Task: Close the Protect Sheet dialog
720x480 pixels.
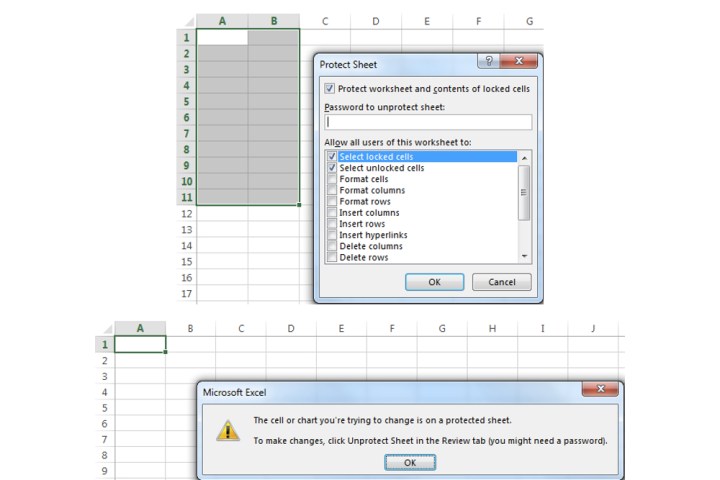Action: coord(518,62)
